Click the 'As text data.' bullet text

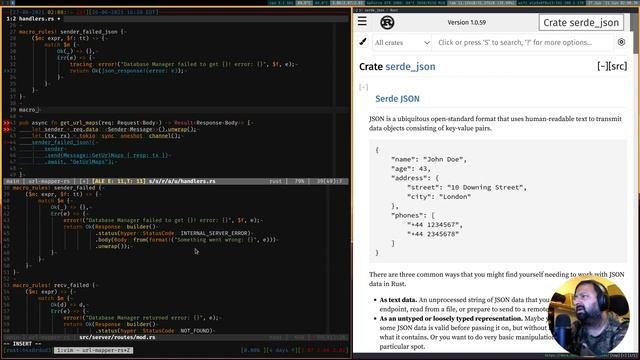pos(398,300)
